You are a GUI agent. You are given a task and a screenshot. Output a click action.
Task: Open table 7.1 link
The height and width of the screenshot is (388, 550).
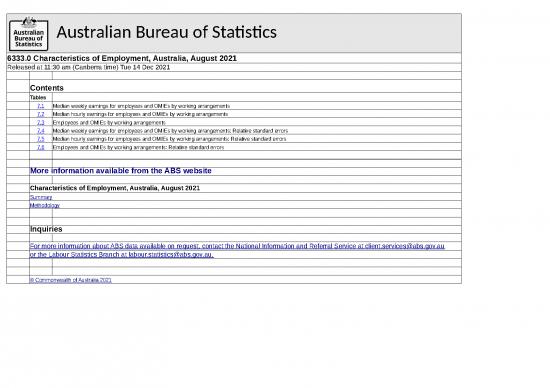coord(41,106)
